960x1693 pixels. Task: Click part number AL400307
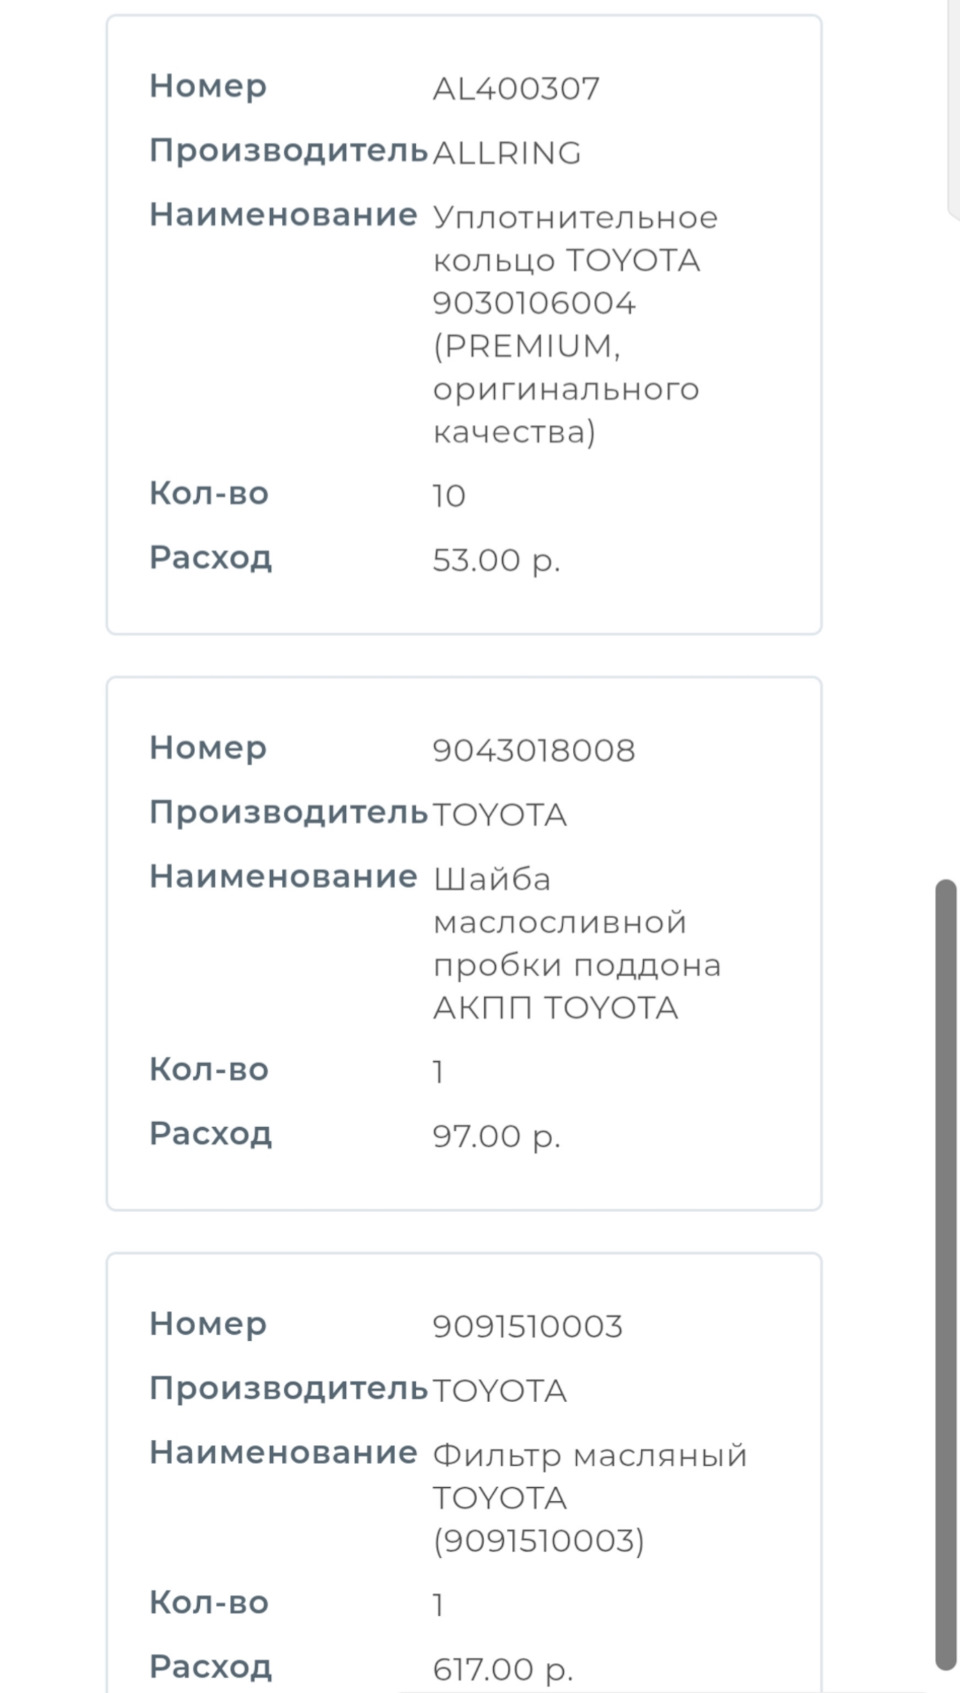(516, 88)
